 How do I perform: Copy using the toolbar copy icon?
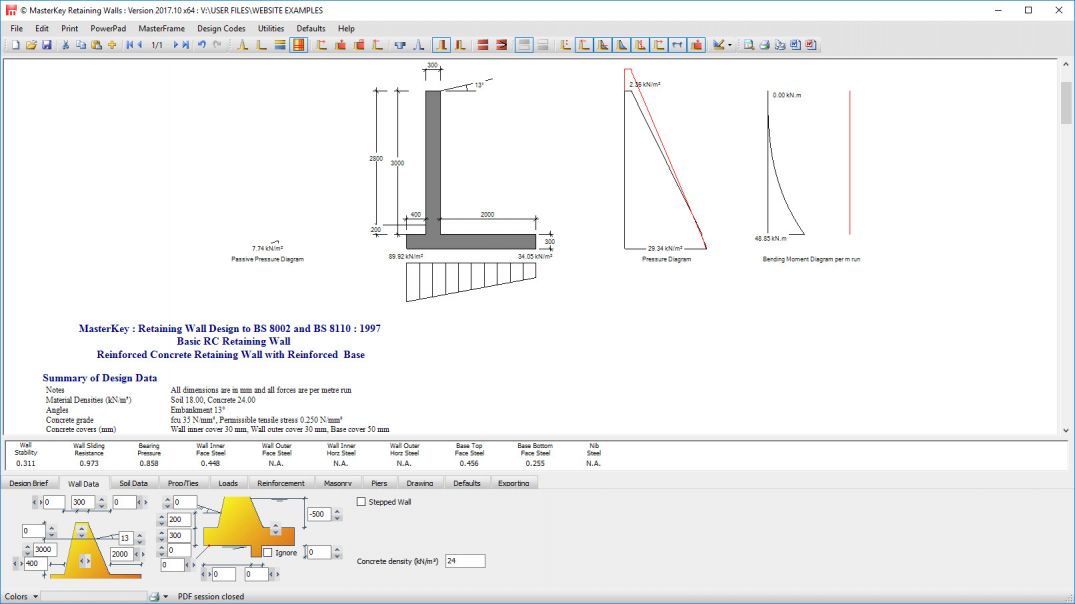coord(81,45)
